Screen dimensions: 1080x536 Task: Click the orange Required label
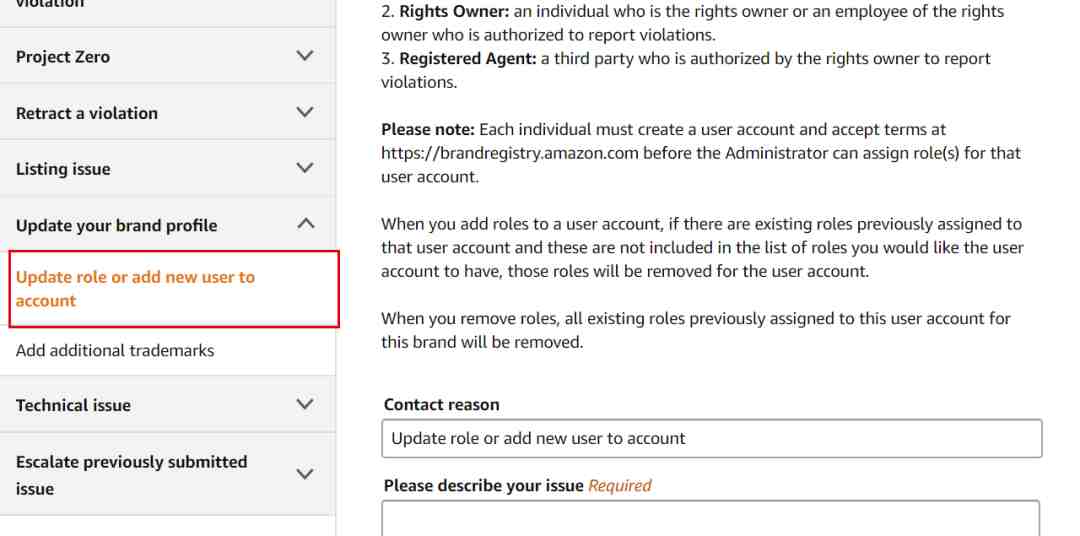(620, 486)
